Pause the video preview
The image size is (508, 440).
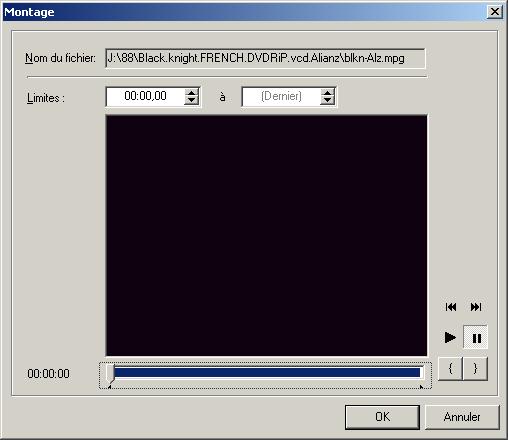coord(476,337)
